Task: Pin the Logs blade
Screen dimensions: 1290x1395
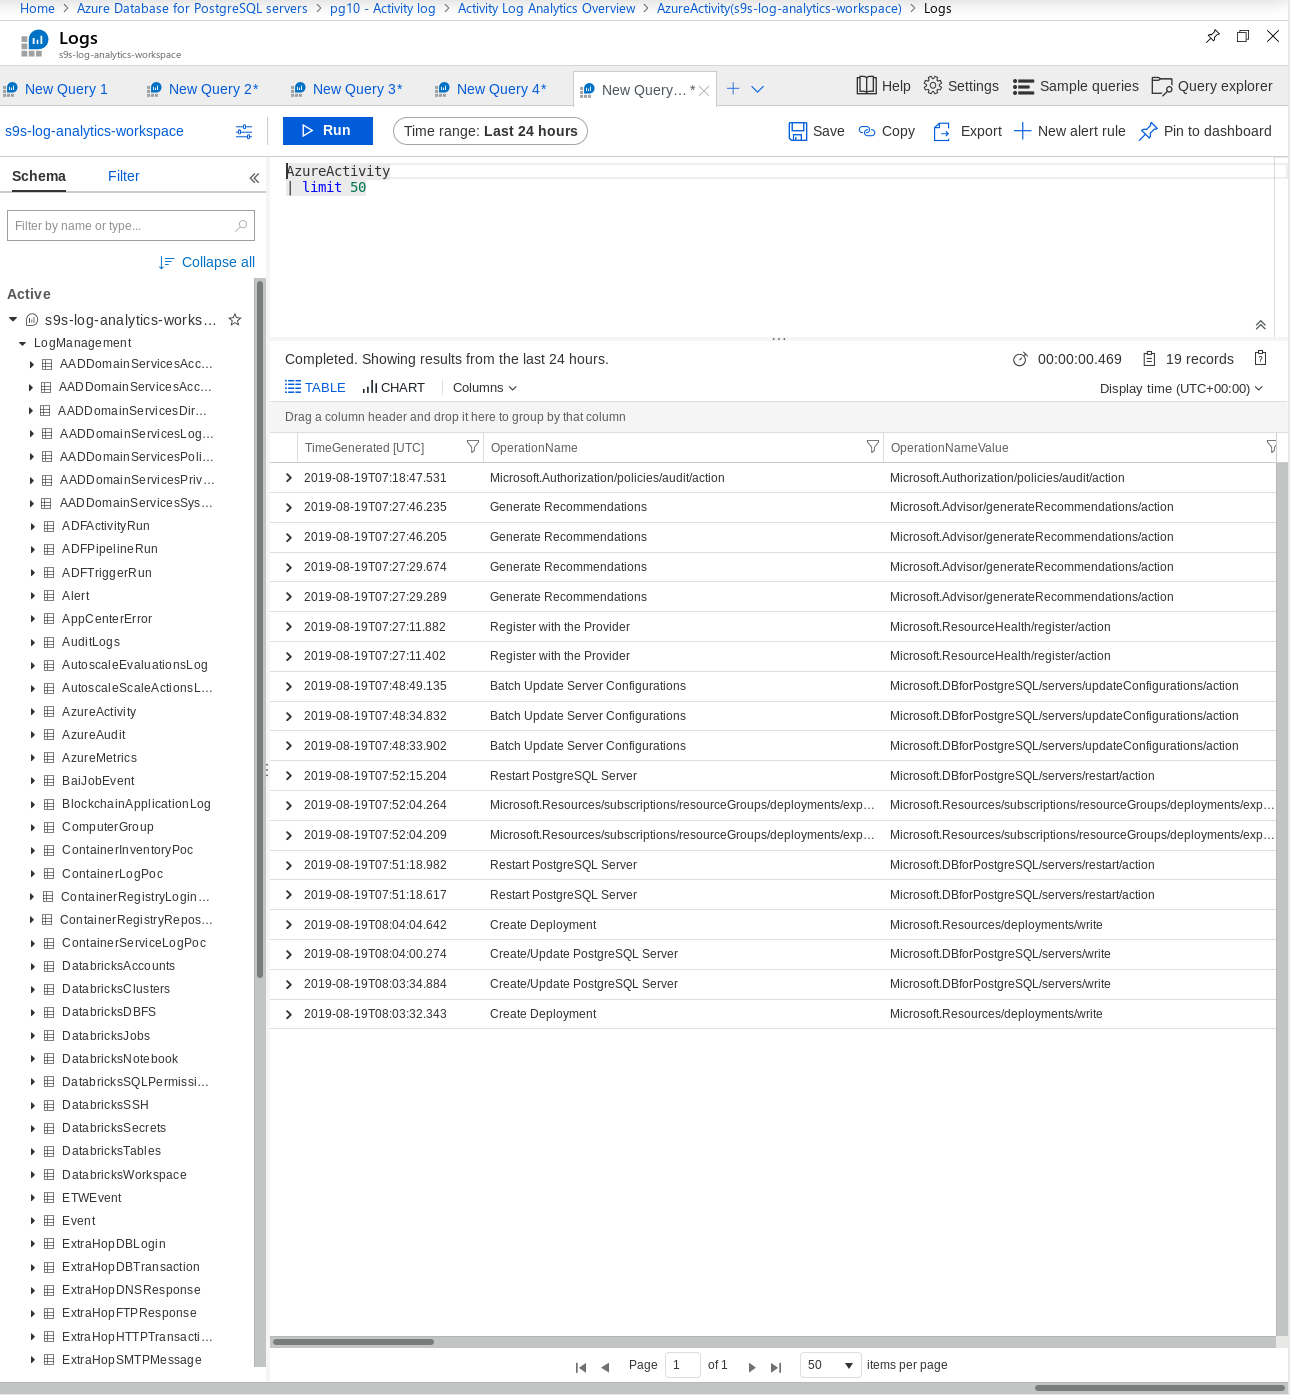Action: pyautogui.click(x=1213, y=36)
